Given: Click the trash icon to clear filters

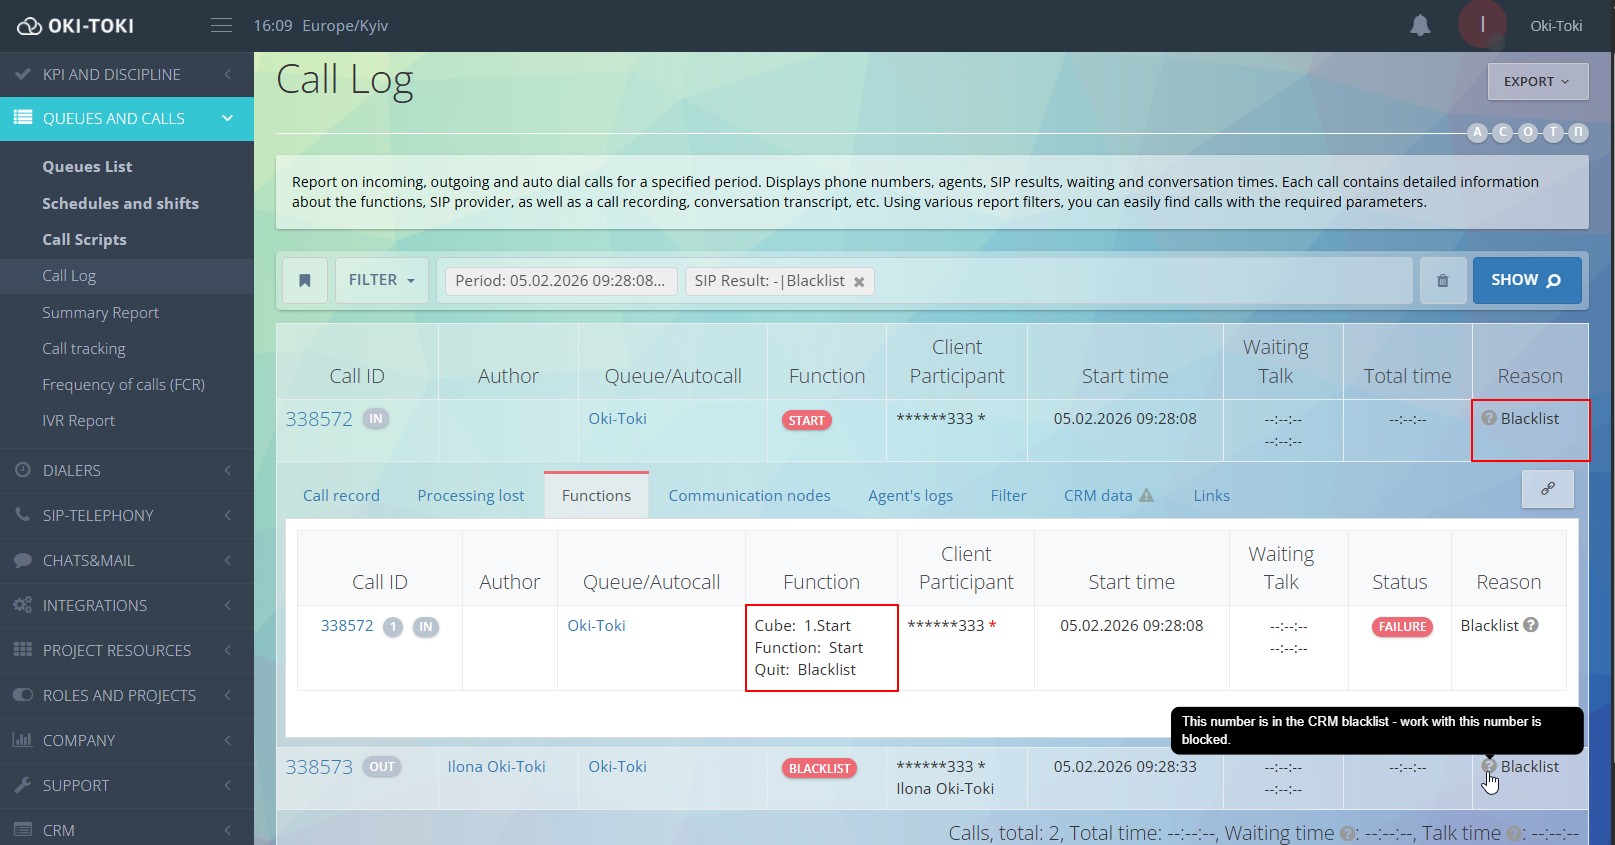Looking at the screenshot, I should pyautogui.click(x=1442, y=281).
